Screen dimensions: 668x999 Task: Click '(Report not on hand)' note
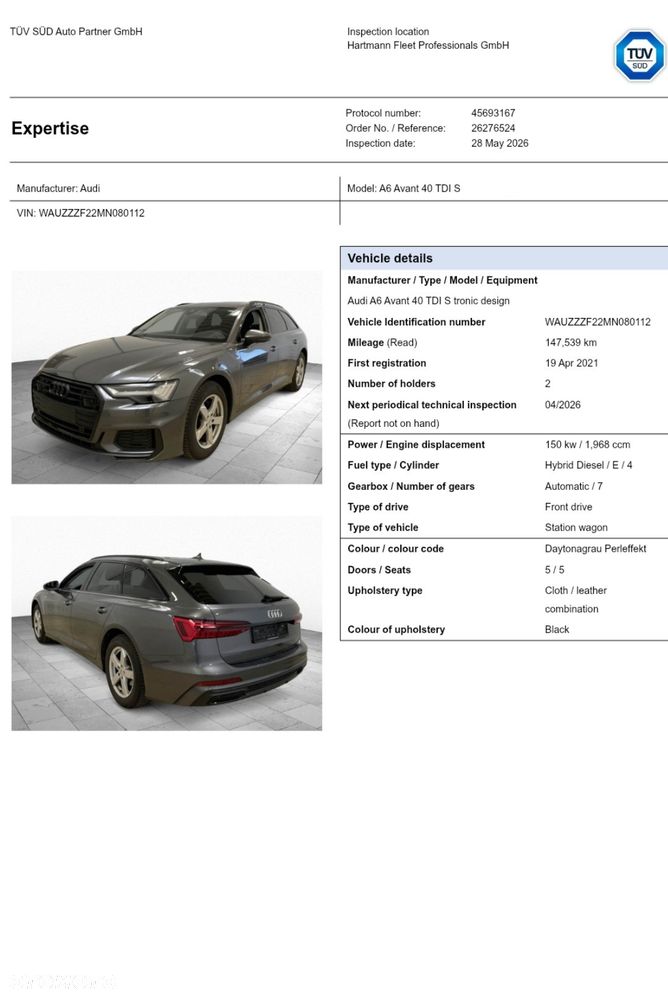pos(393,423)
